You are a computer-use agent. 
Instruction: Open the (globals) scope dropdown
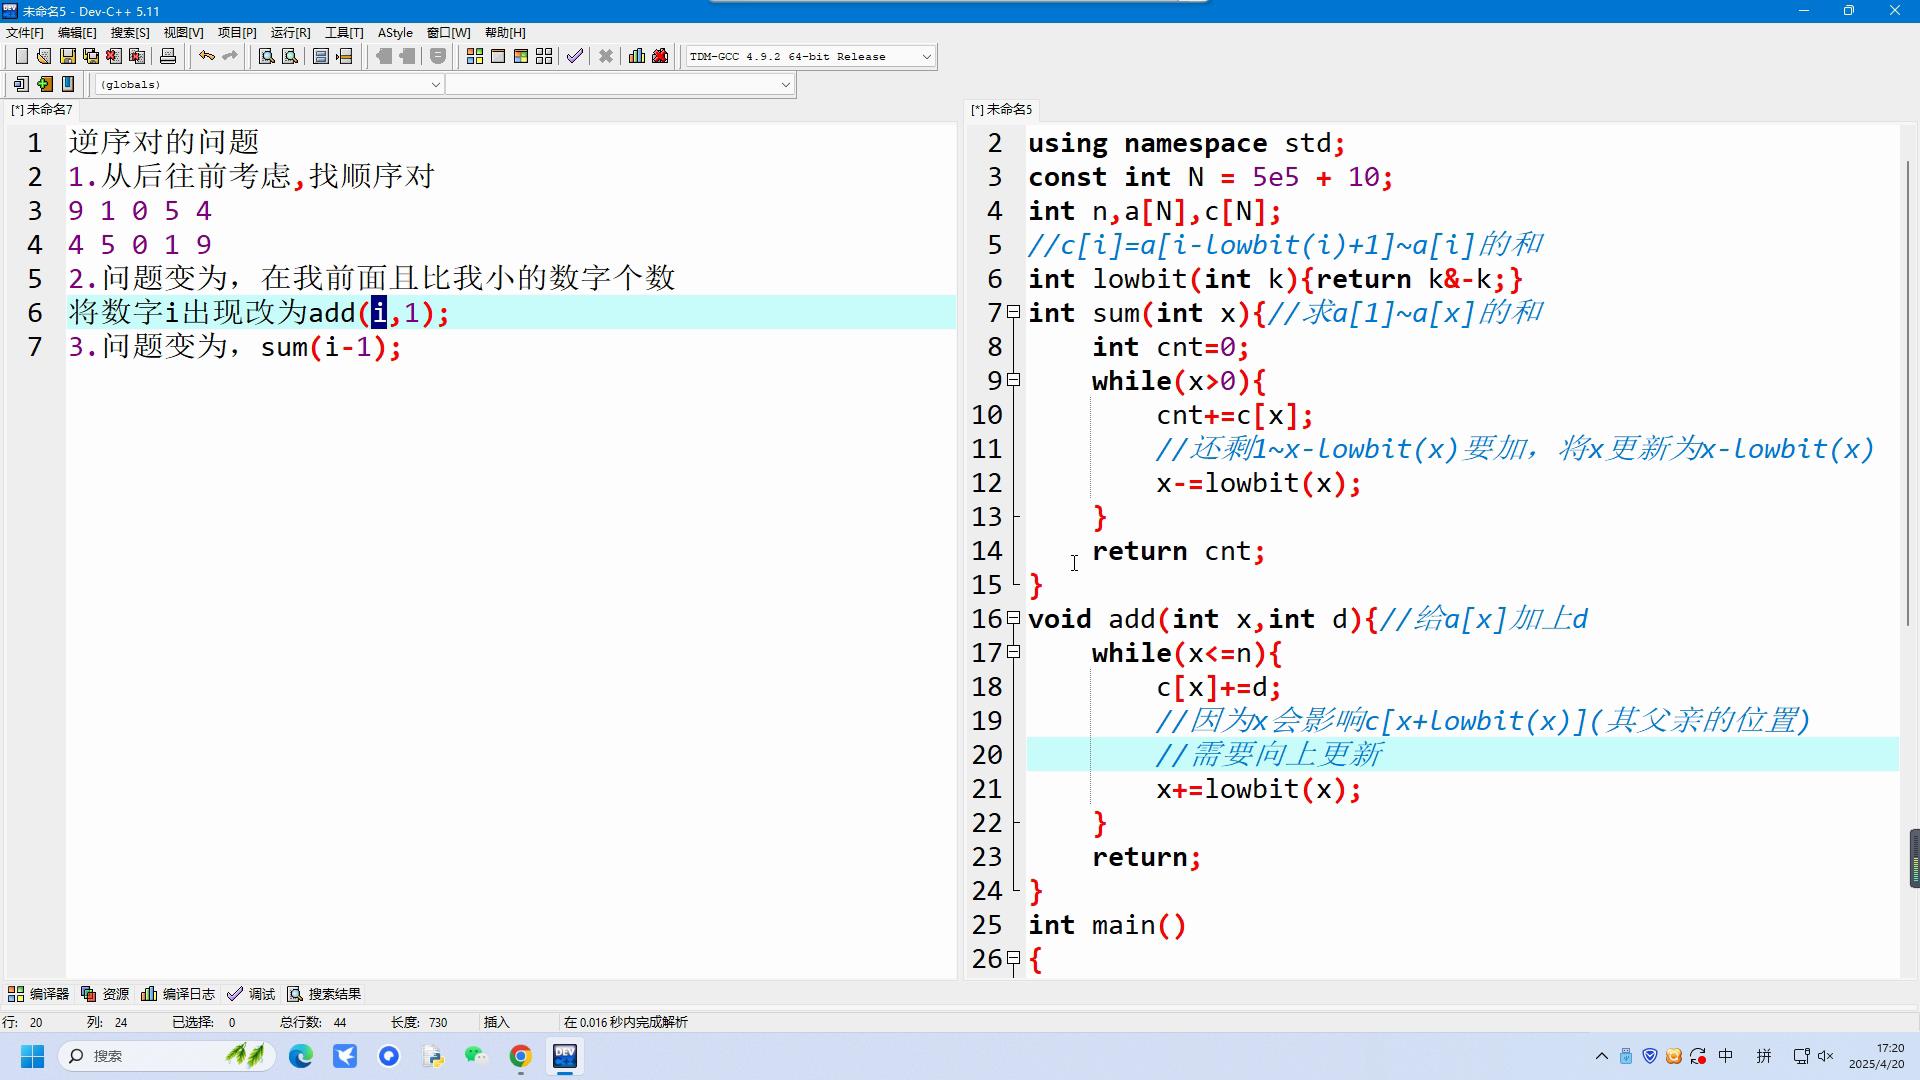(x=435, y=85)
